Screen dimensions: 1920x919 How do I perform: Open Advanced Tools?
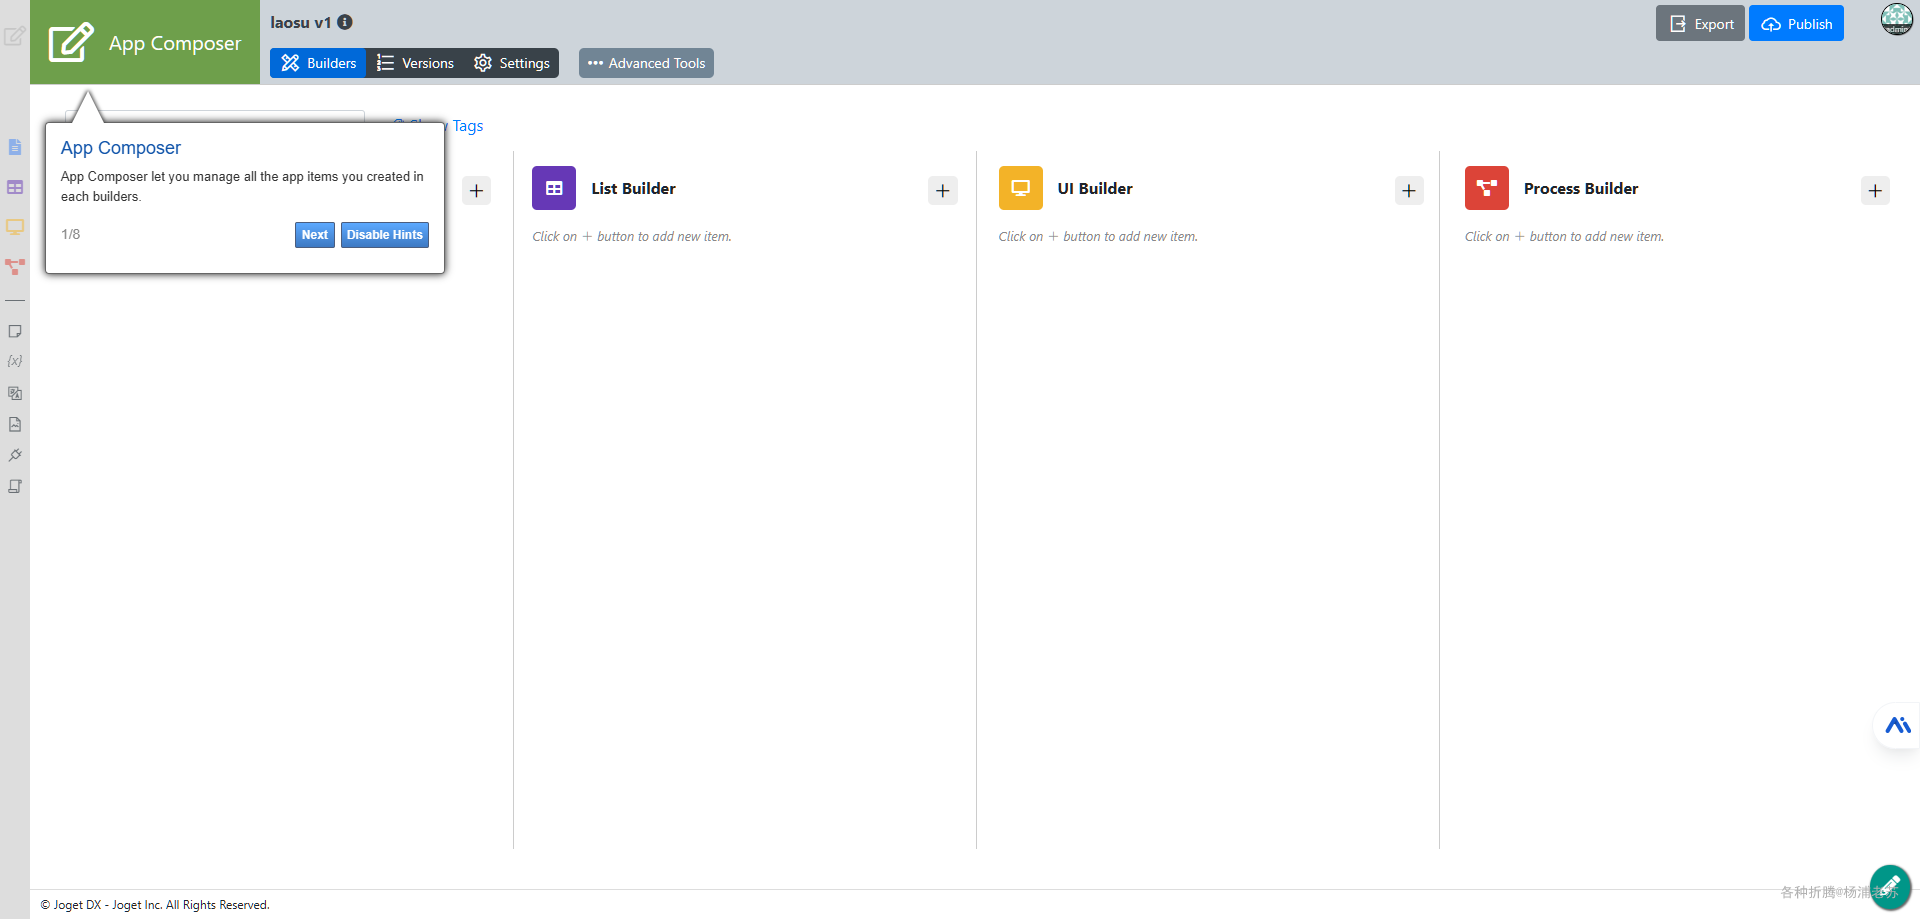646,63
